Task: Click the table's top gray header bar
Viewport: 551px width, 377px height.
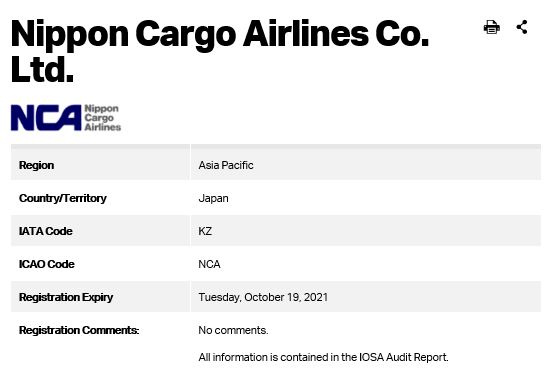Action: 276,146
